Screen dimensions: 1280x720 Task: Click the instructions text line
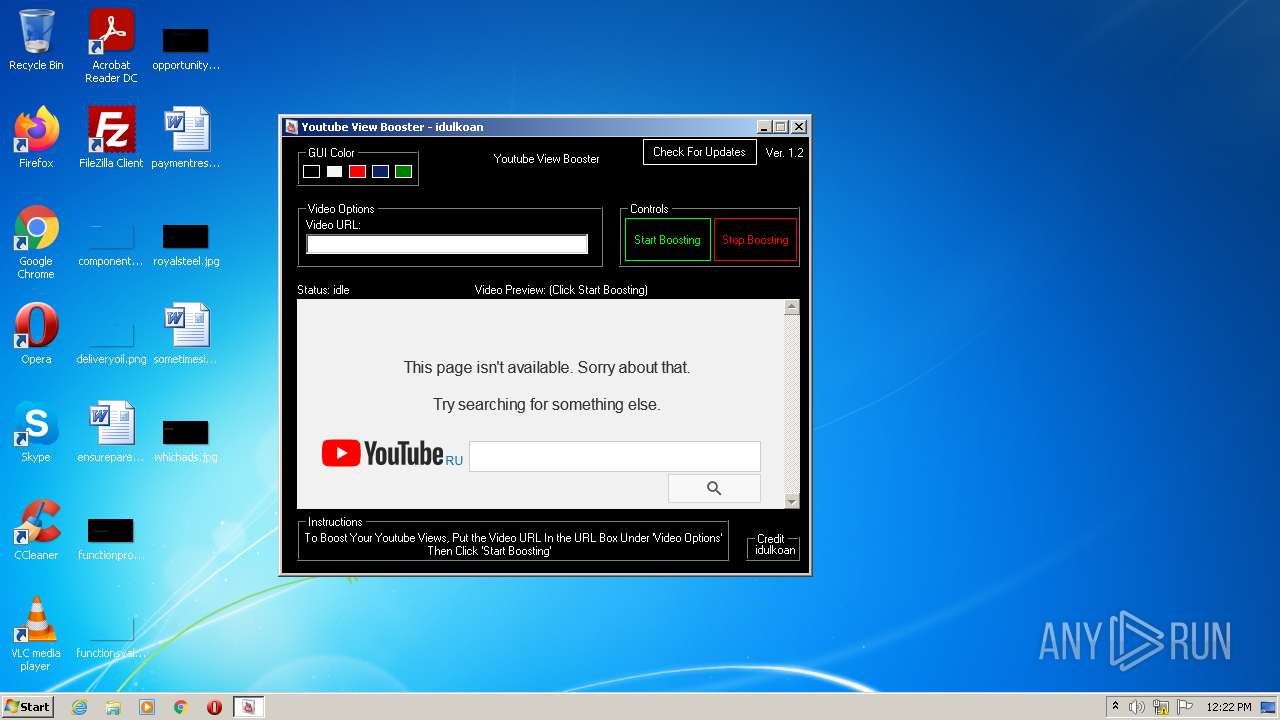513,544
